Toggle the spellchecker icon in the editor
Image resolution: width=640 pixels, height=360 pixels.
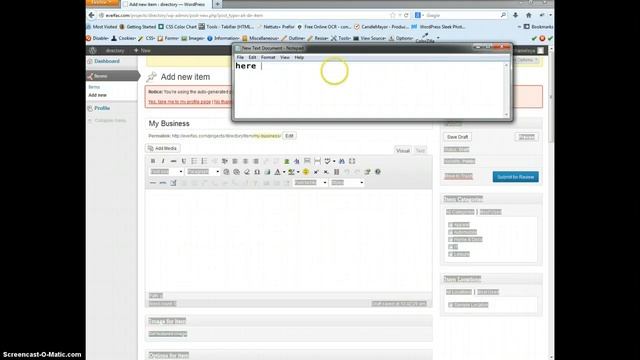(327, 161)
